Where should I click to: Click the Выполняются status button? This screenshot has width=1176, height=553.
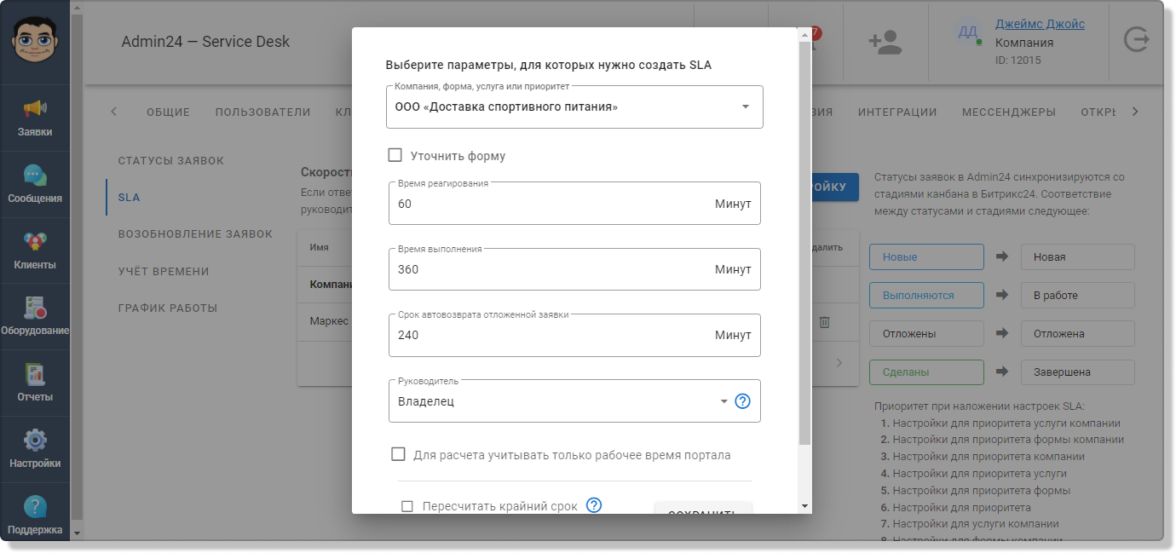click(x=926, y=296)
